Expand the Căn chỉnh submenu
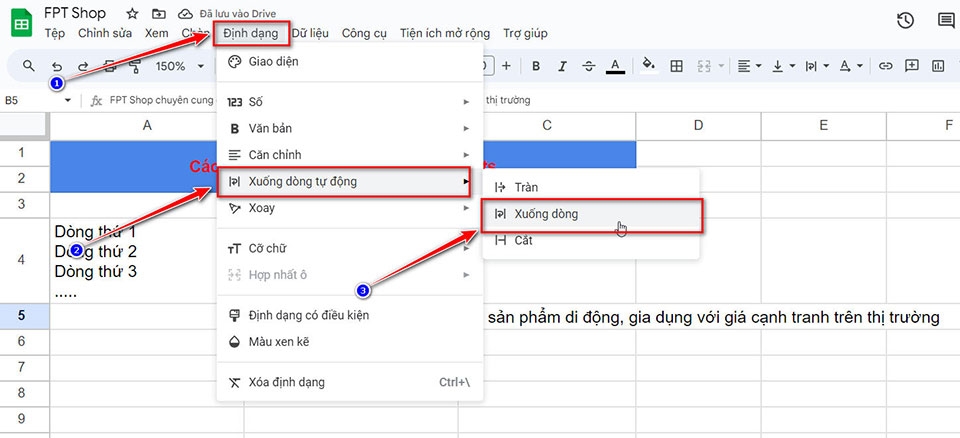This screenshot has width=960, height=438. 350,155
